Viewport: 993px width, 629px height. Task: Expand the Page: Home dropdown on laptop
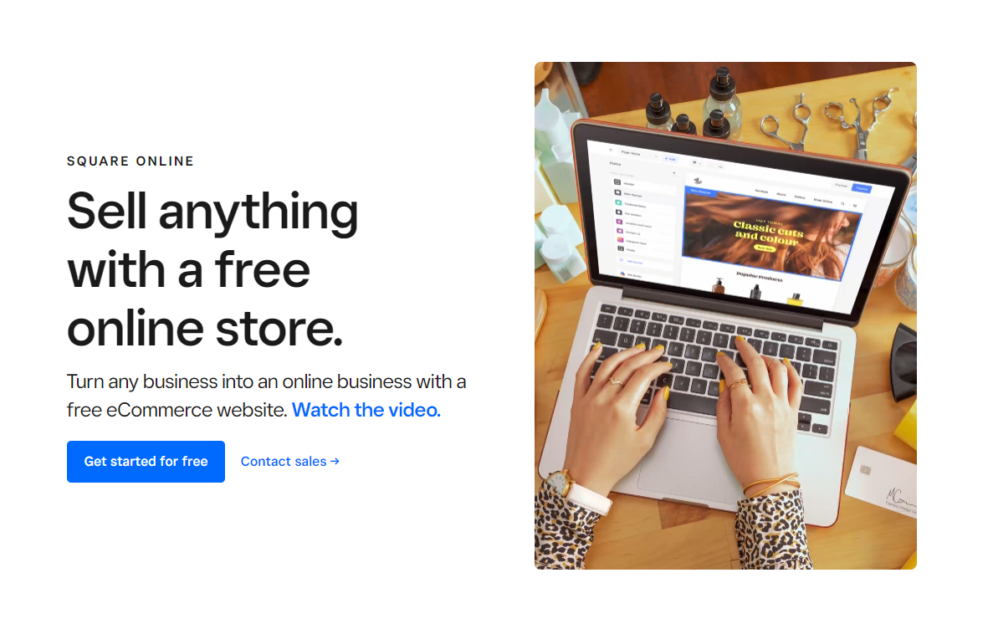[x=638, y=154]
